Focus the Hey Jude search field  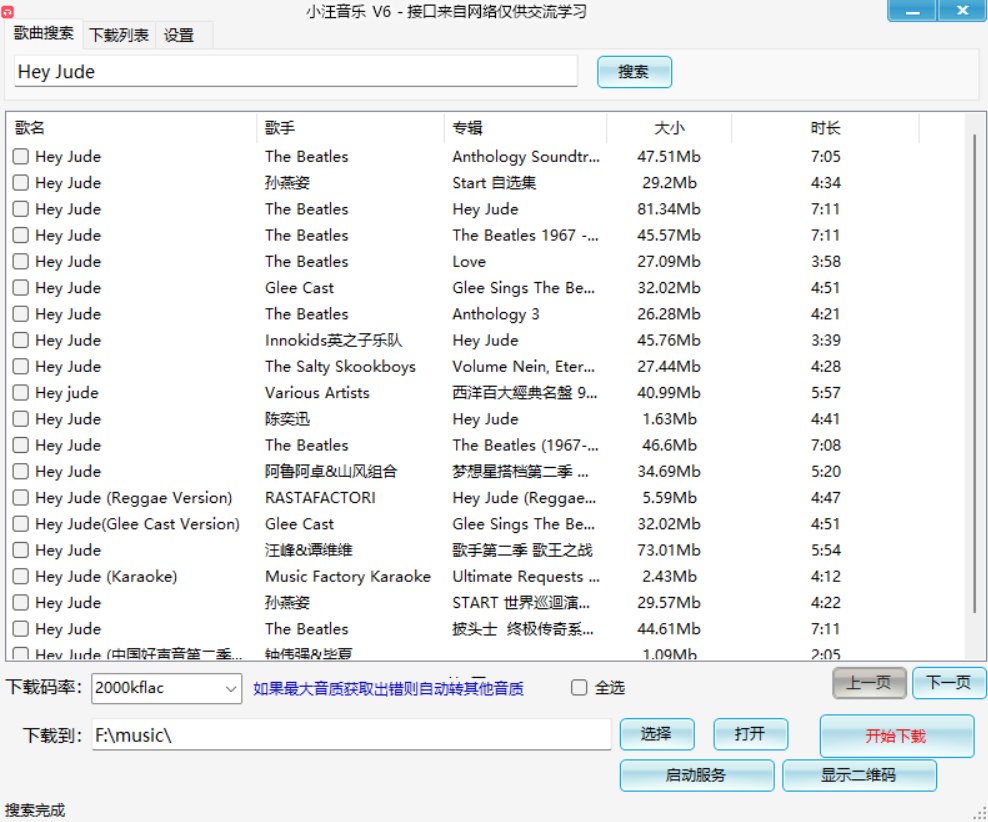(295, 71)
